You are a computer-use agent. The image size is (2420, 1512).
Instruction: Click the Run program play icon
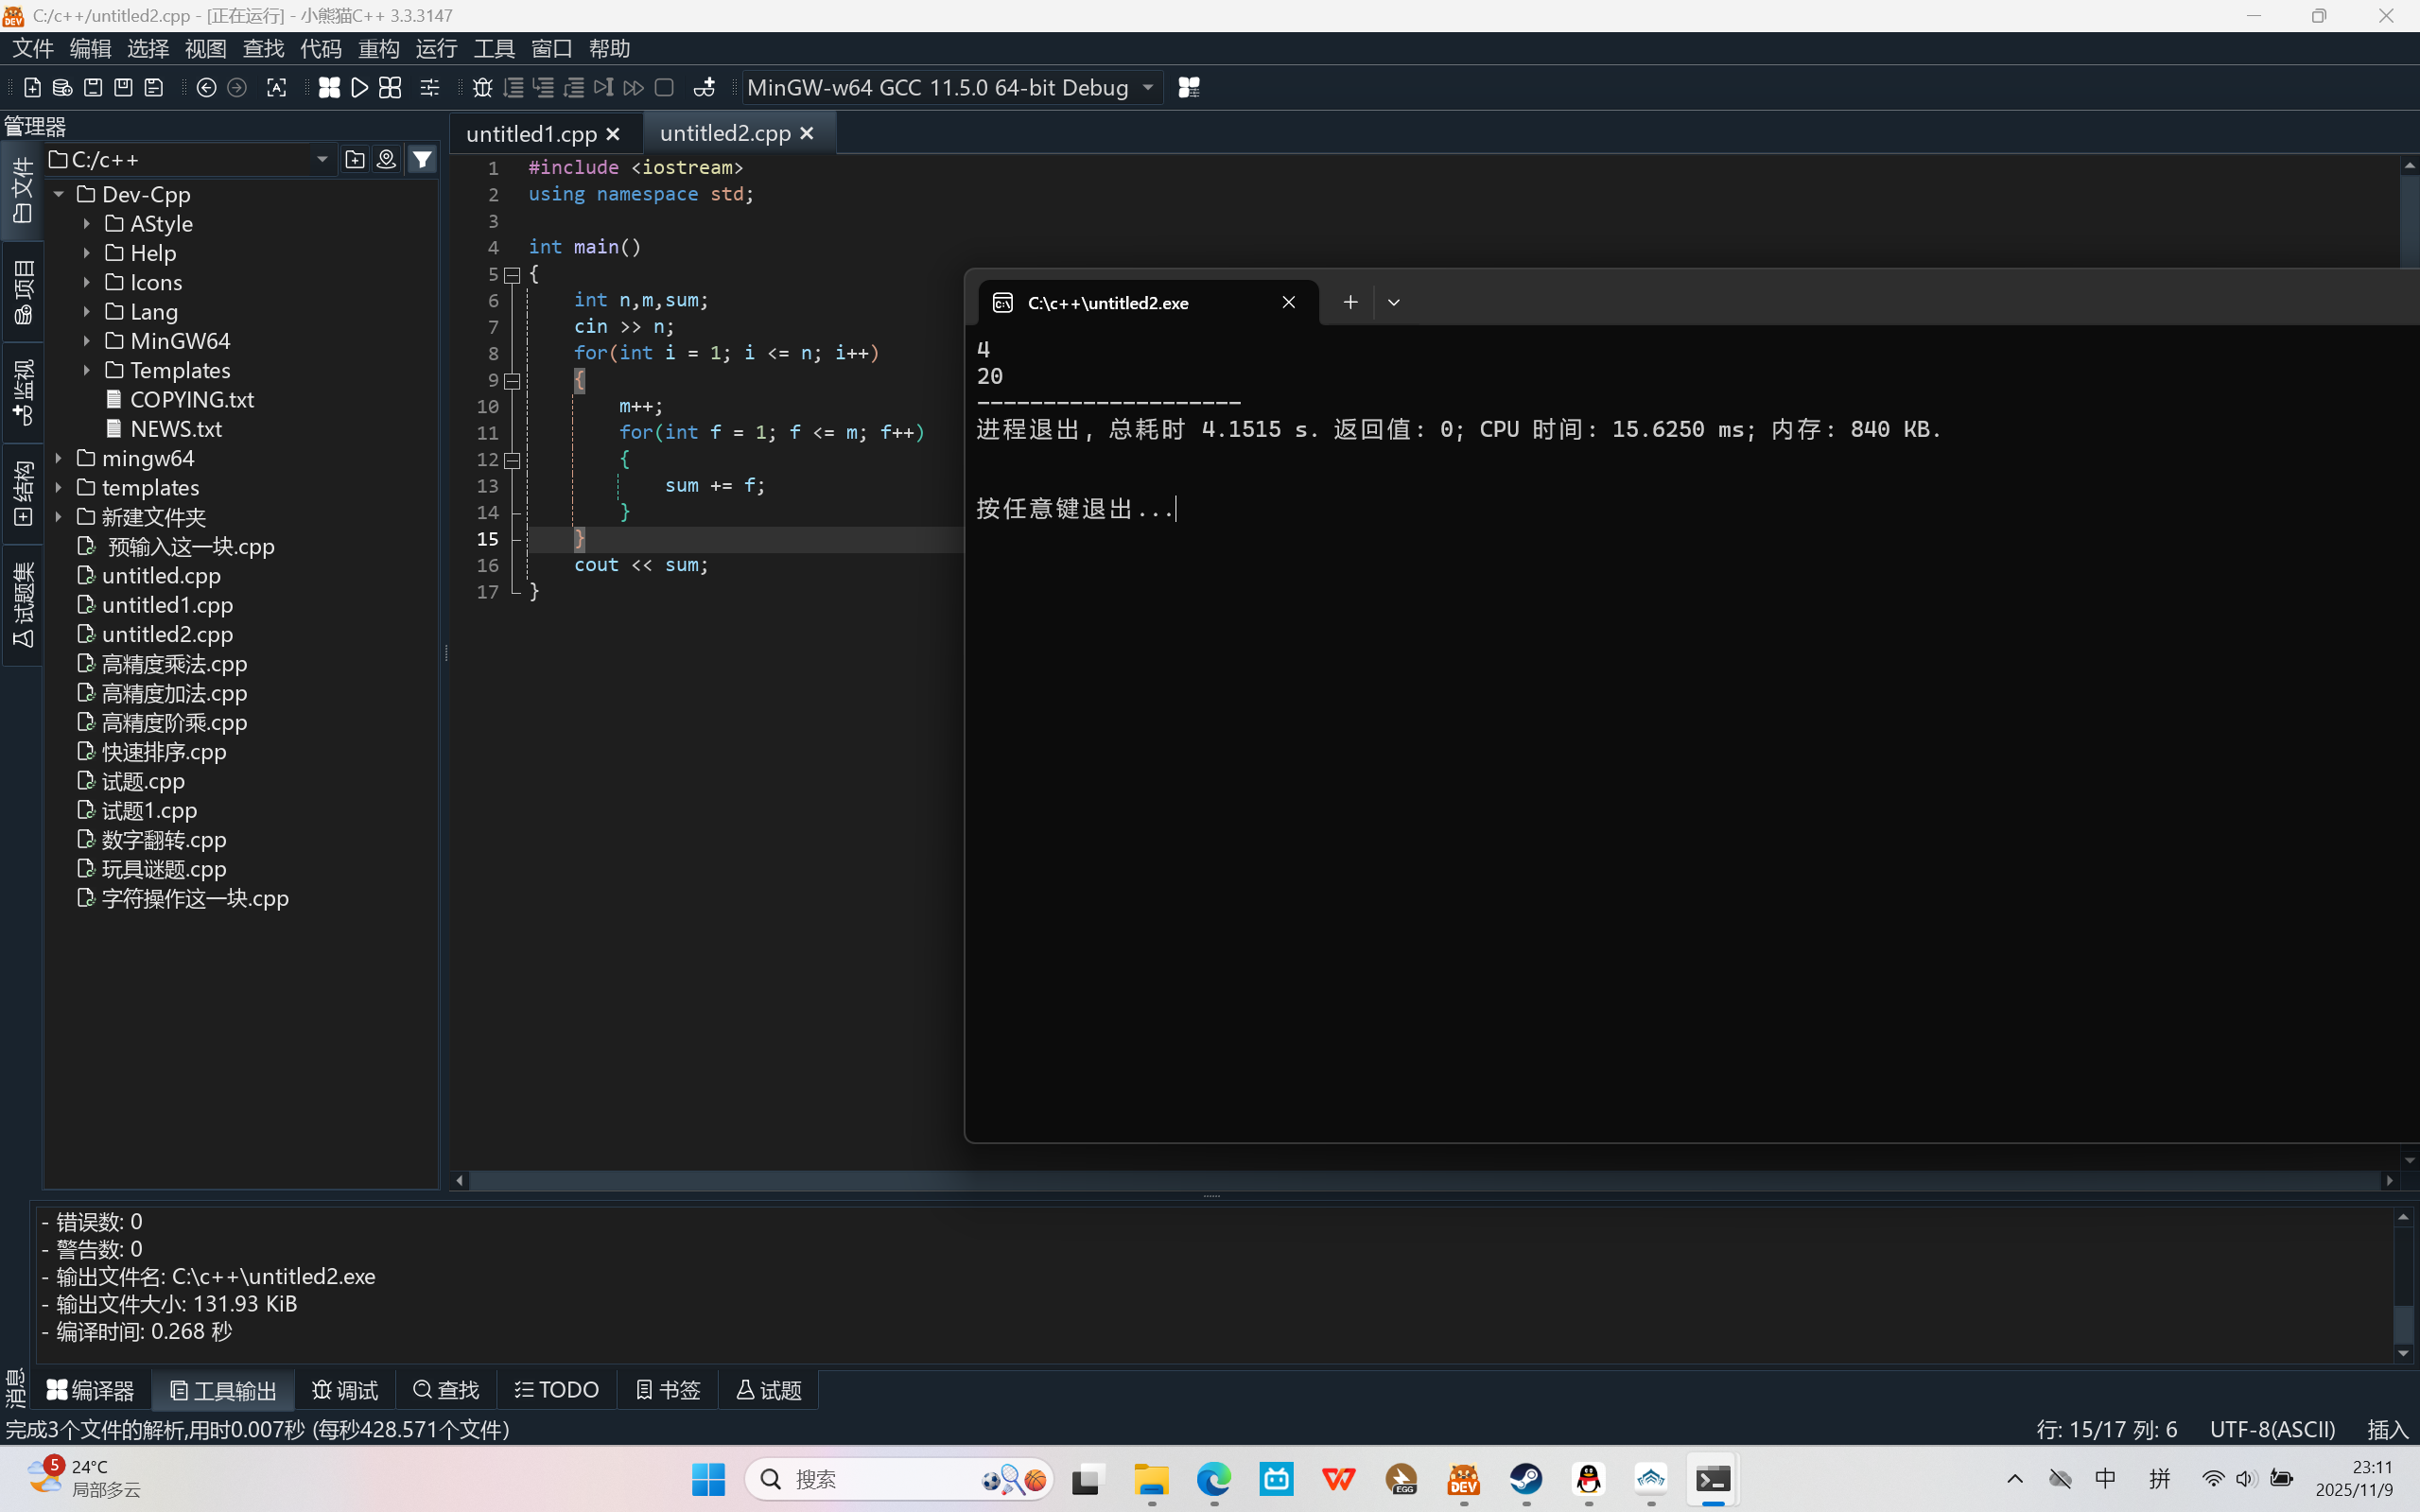tap(360, 88)
